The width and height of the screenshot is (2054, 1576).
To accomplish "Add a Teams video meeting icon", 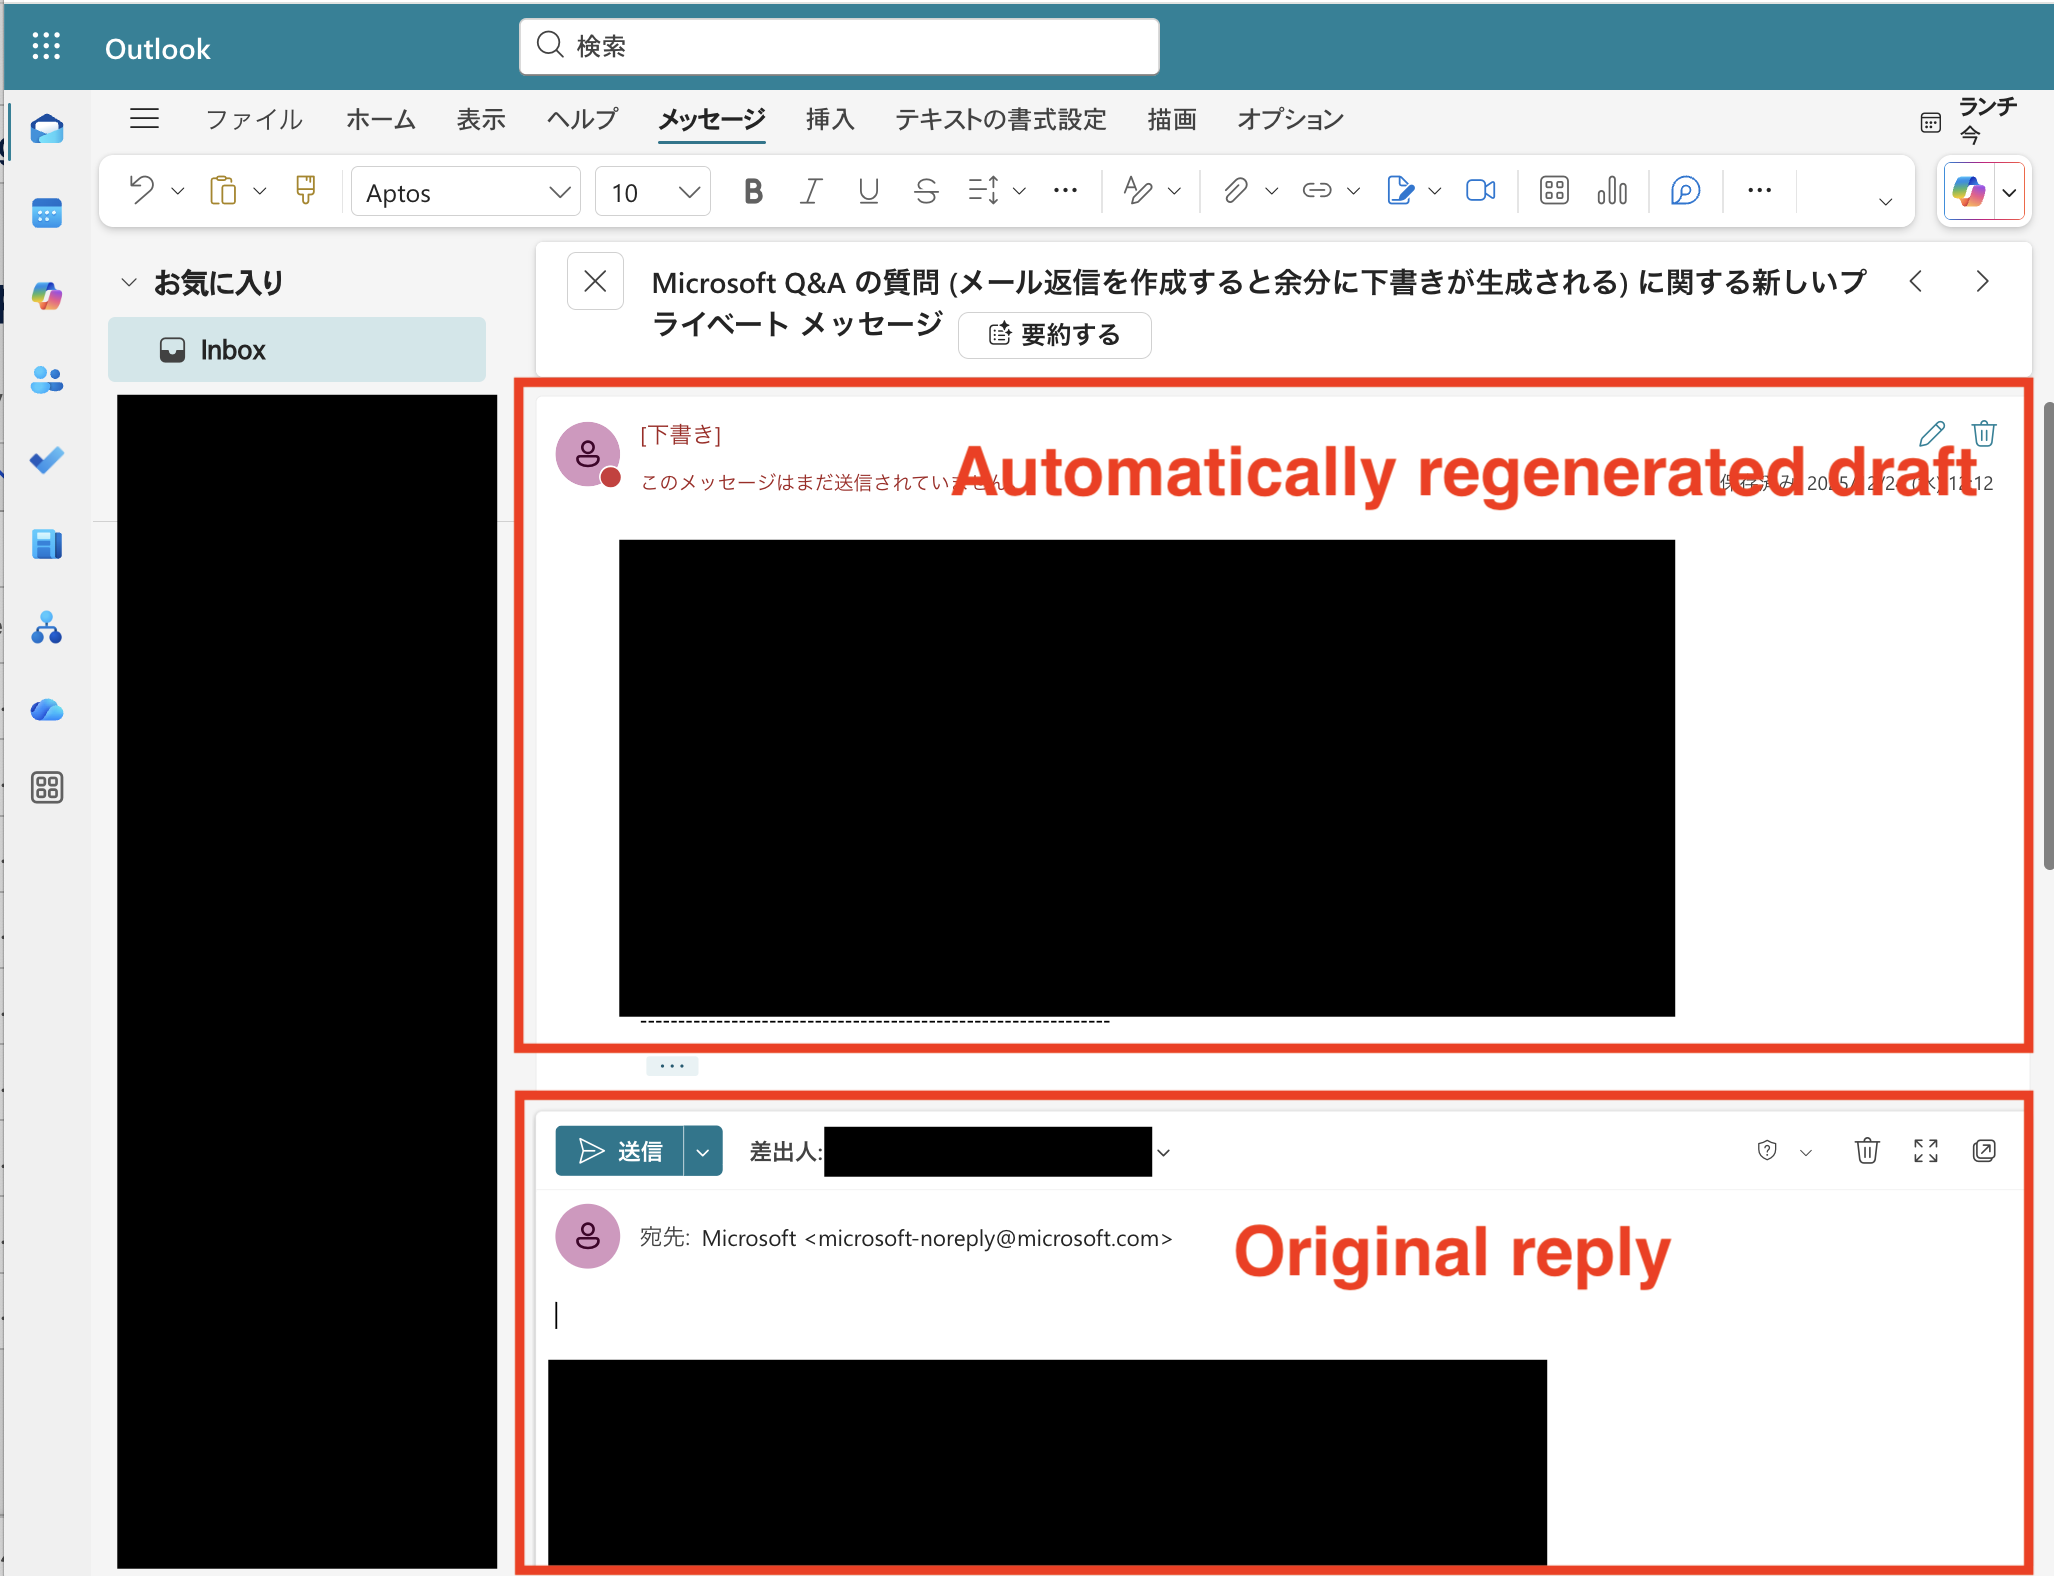I will tap(1481, 190).
